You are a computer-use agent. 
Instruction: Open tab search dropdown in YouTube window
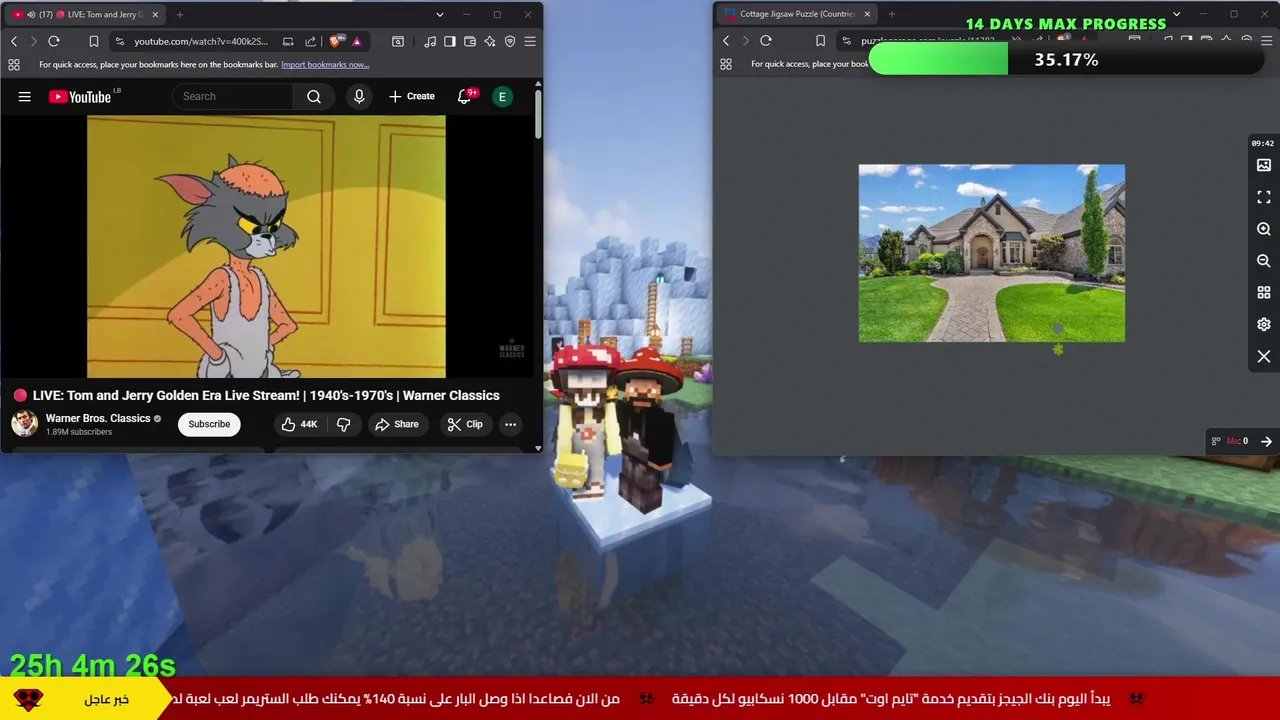tap(439, 14)
